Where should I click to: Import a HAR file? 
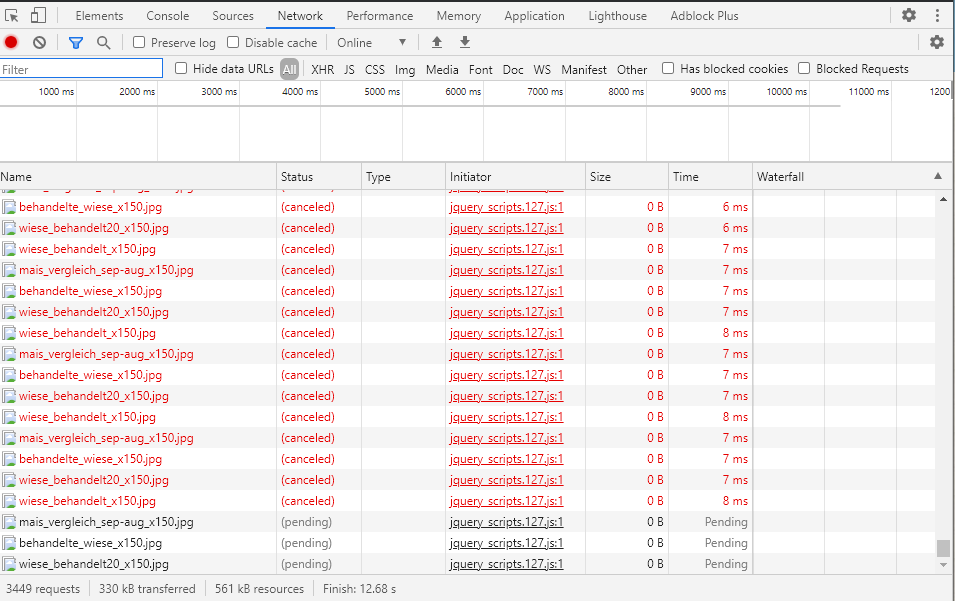point(435,42)
